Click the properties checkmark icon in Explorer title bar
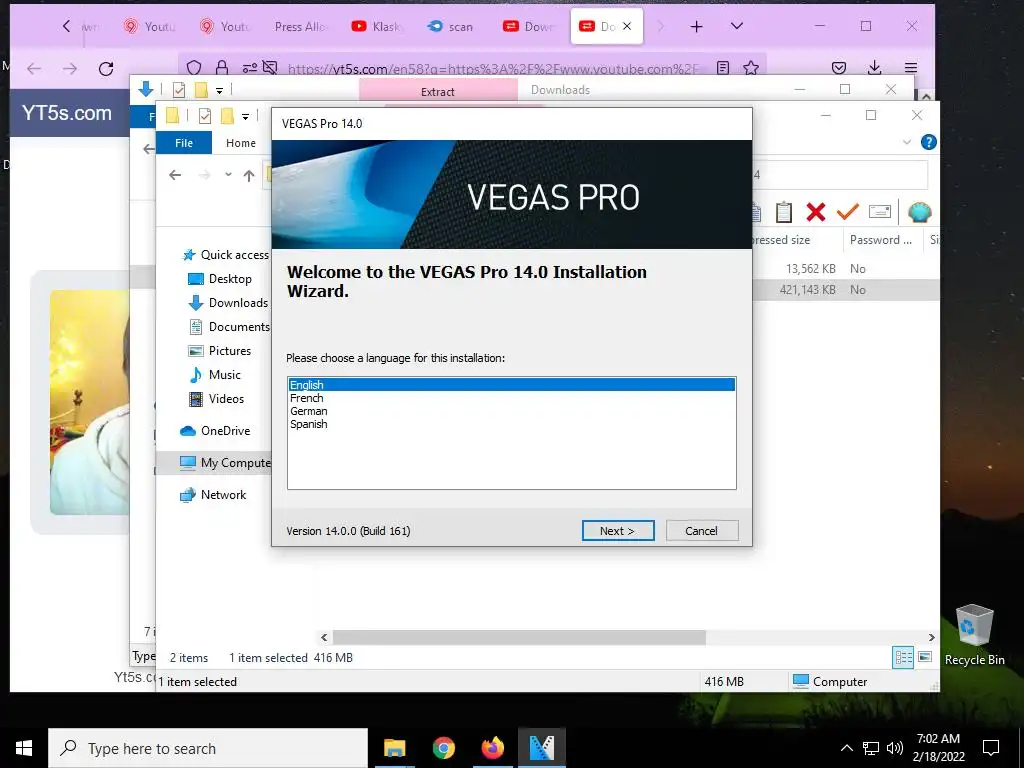 coord(204,116)
